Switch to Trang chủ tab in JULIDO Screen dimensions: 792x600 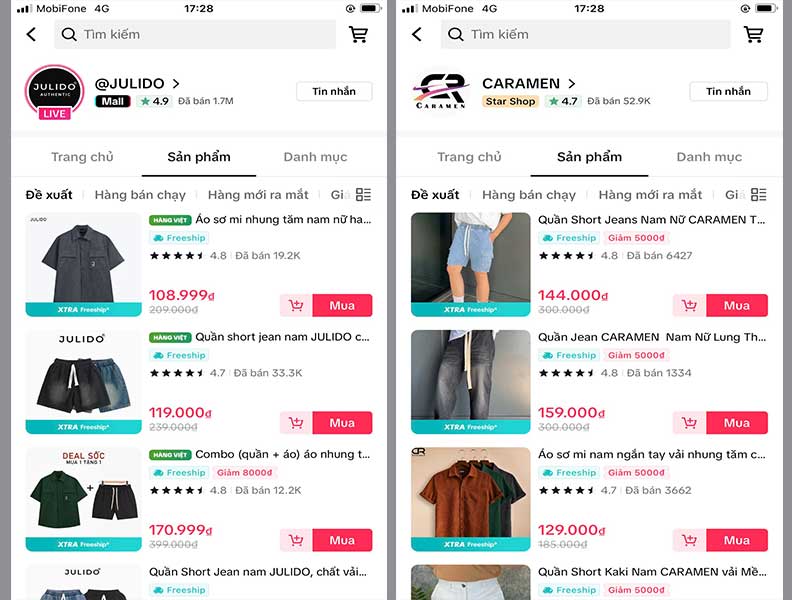[82, 157]
